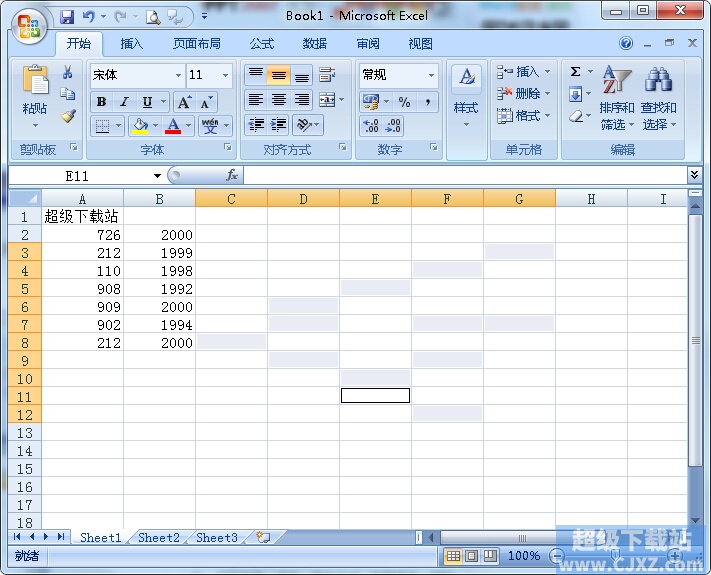The height and width of the screenshot is (575, 711).
Task: Open the 页面布局 ribbon tab
Action: click(x=197, y=44)
